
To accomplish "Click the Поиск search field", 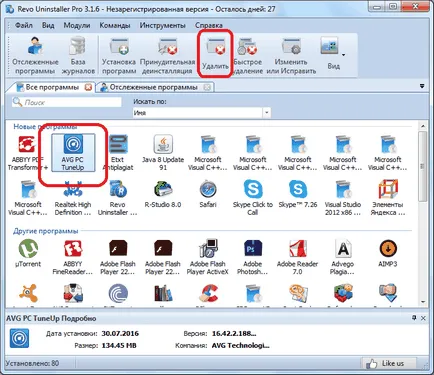I will click(67, 102).
